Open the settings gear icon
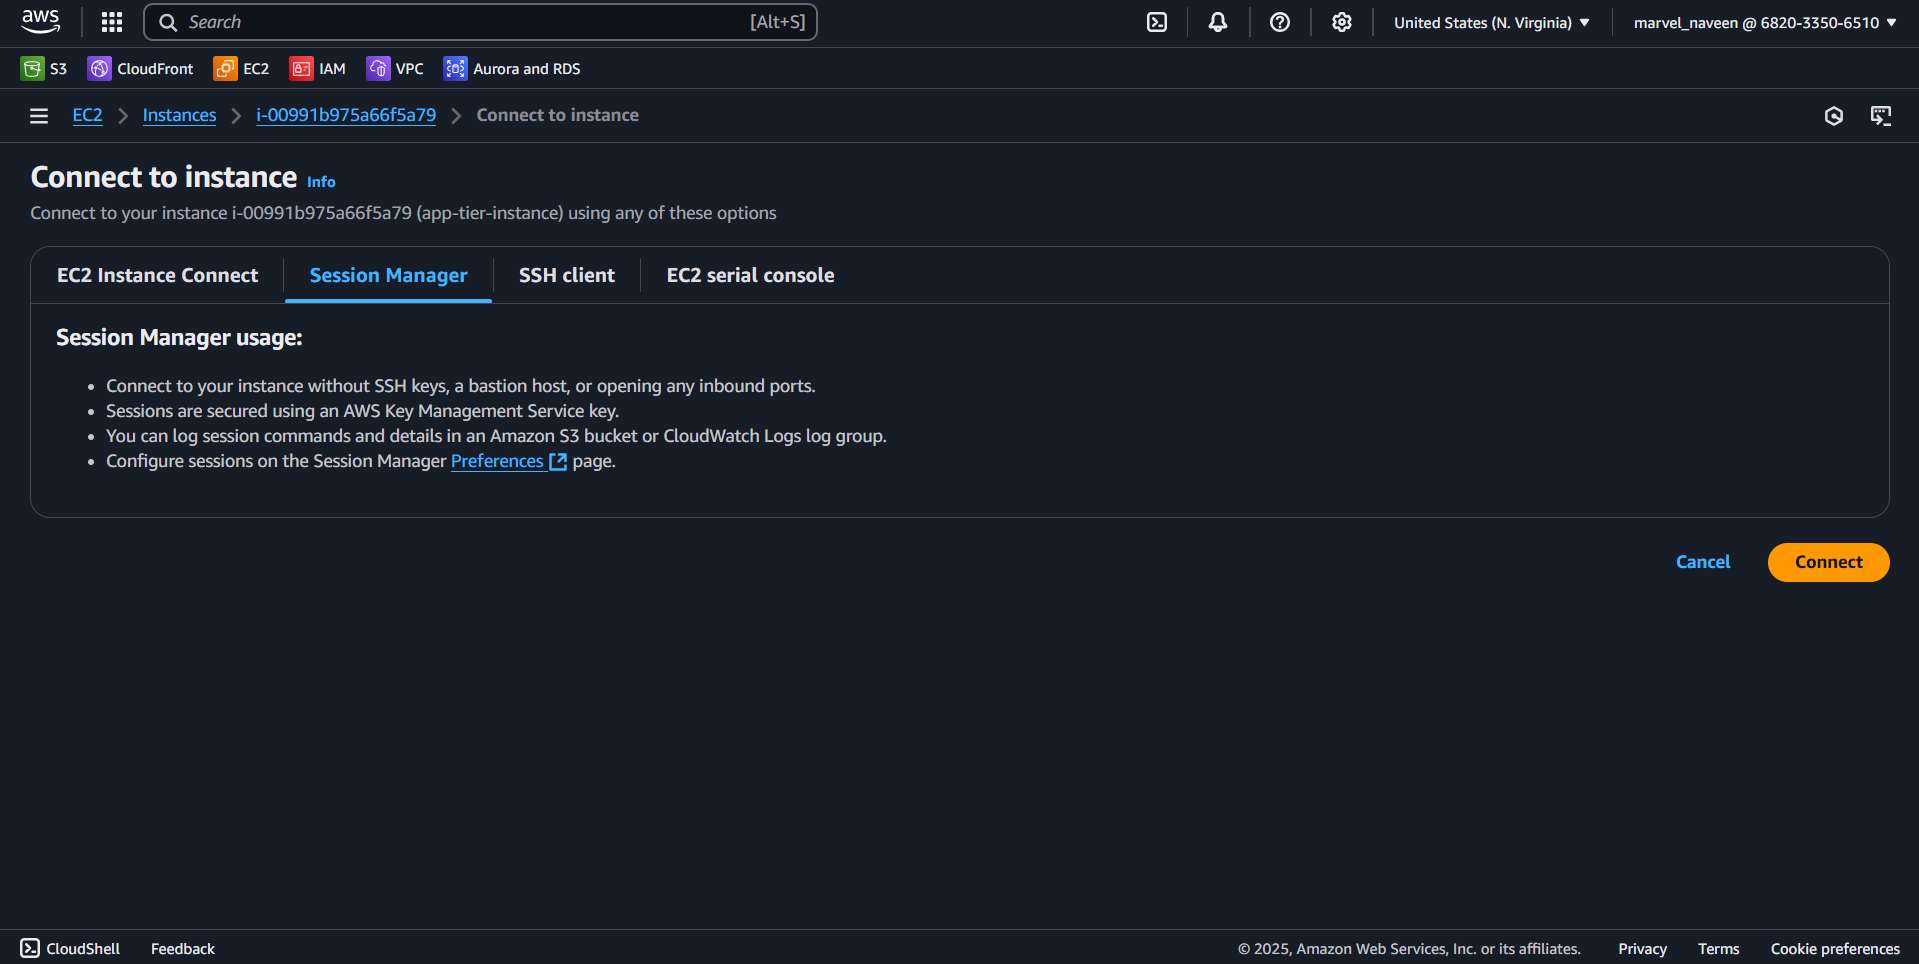1919x964 pixels. coord(1342,22)
